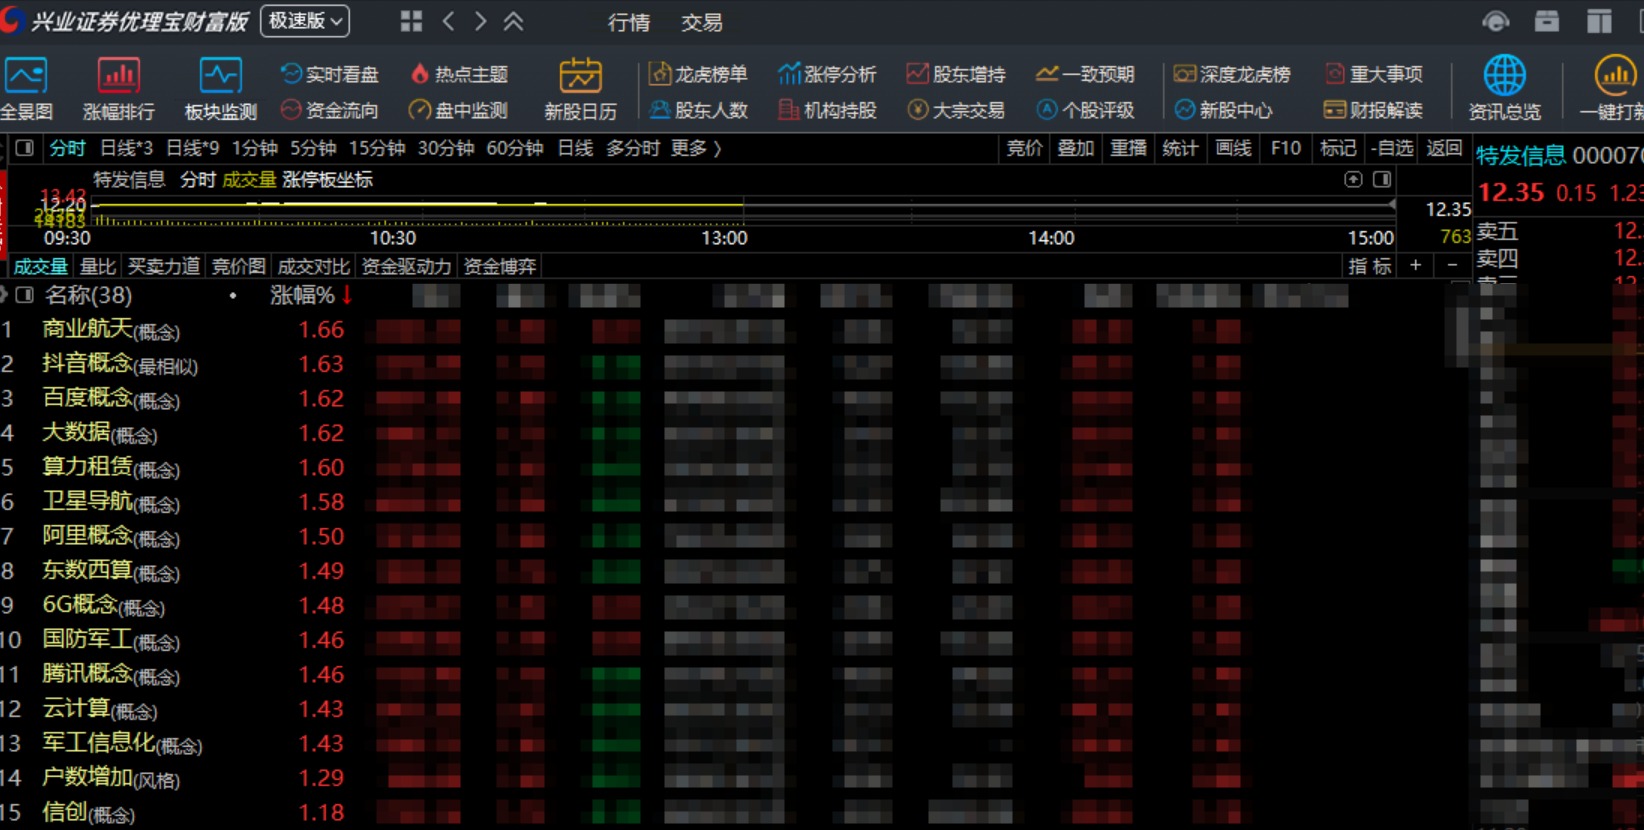This screenshot has height=830, width=1644.
Task: Toggle the panel icon left of 分时
Action: pos(25,148)
